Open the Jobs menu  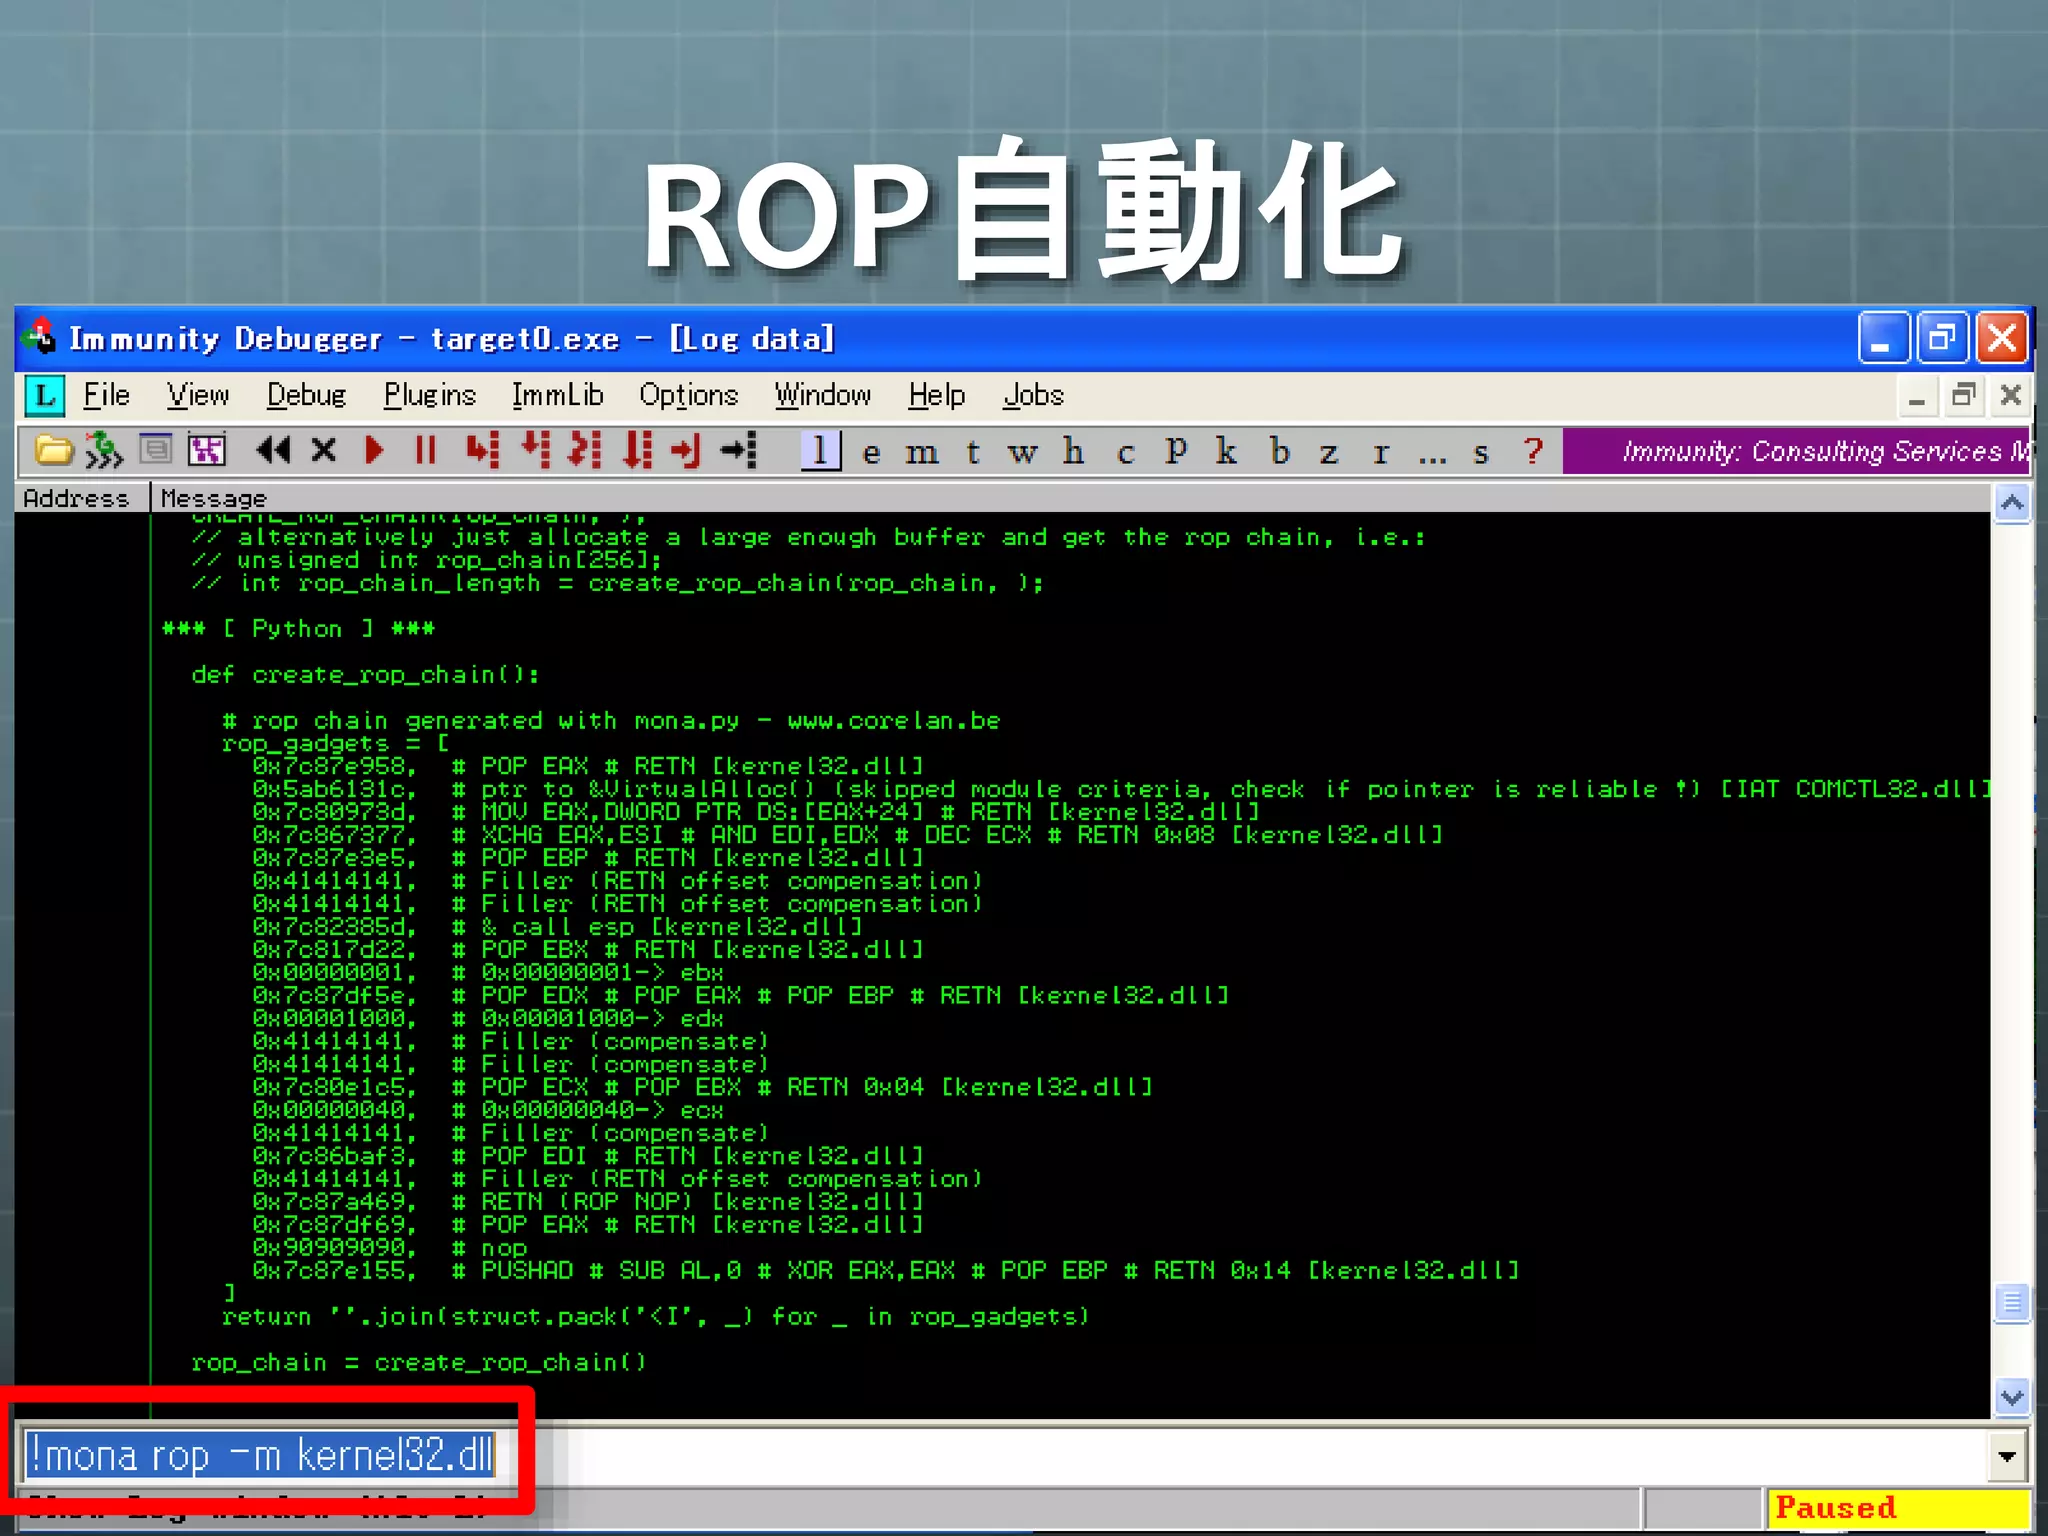coord(1034,395)
